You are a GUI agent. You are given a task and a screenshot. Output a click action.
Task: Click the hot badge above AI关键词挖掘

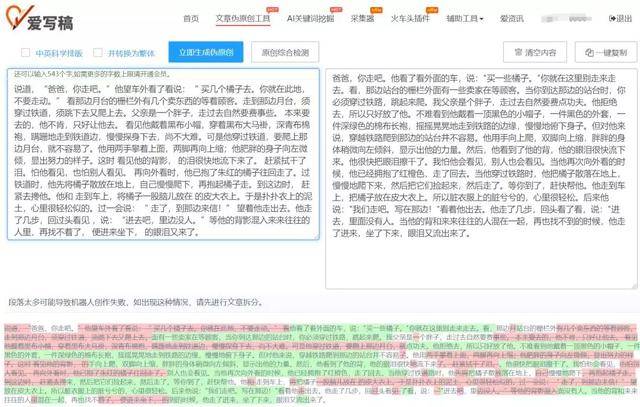[336, 9]
